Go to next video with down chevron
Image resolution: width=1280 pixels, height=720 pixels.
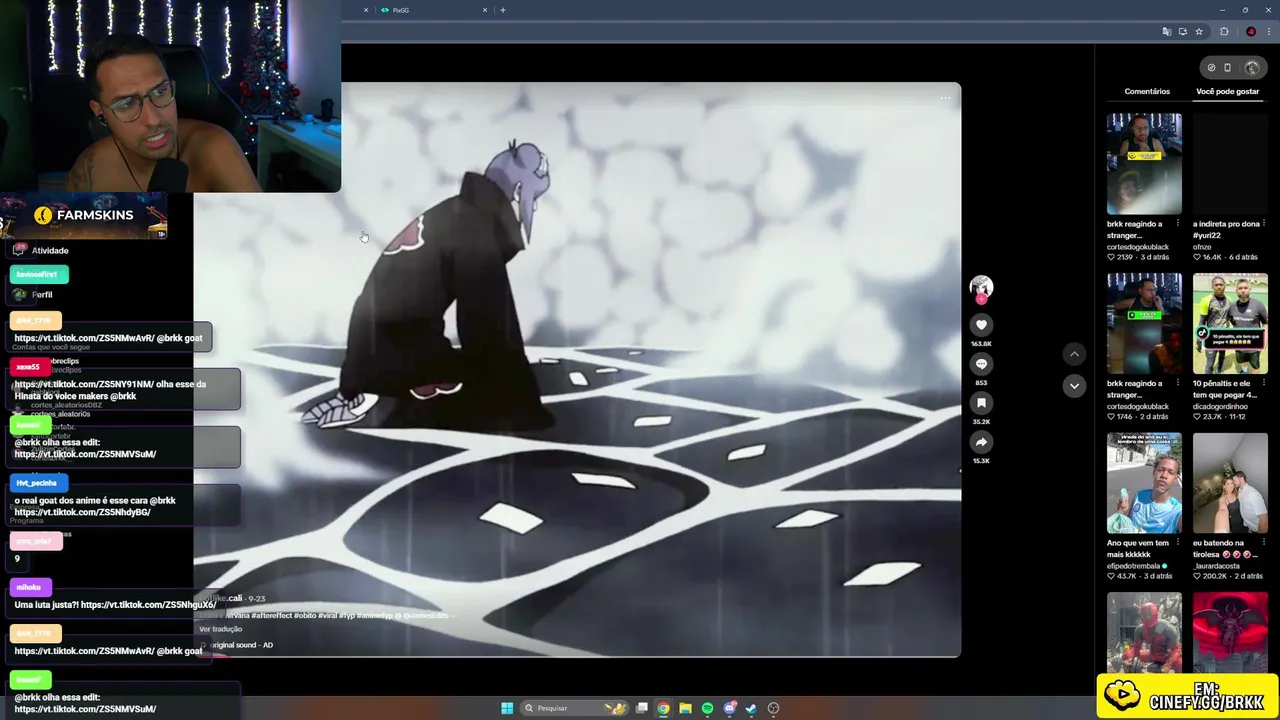(x=1074, y=385)
